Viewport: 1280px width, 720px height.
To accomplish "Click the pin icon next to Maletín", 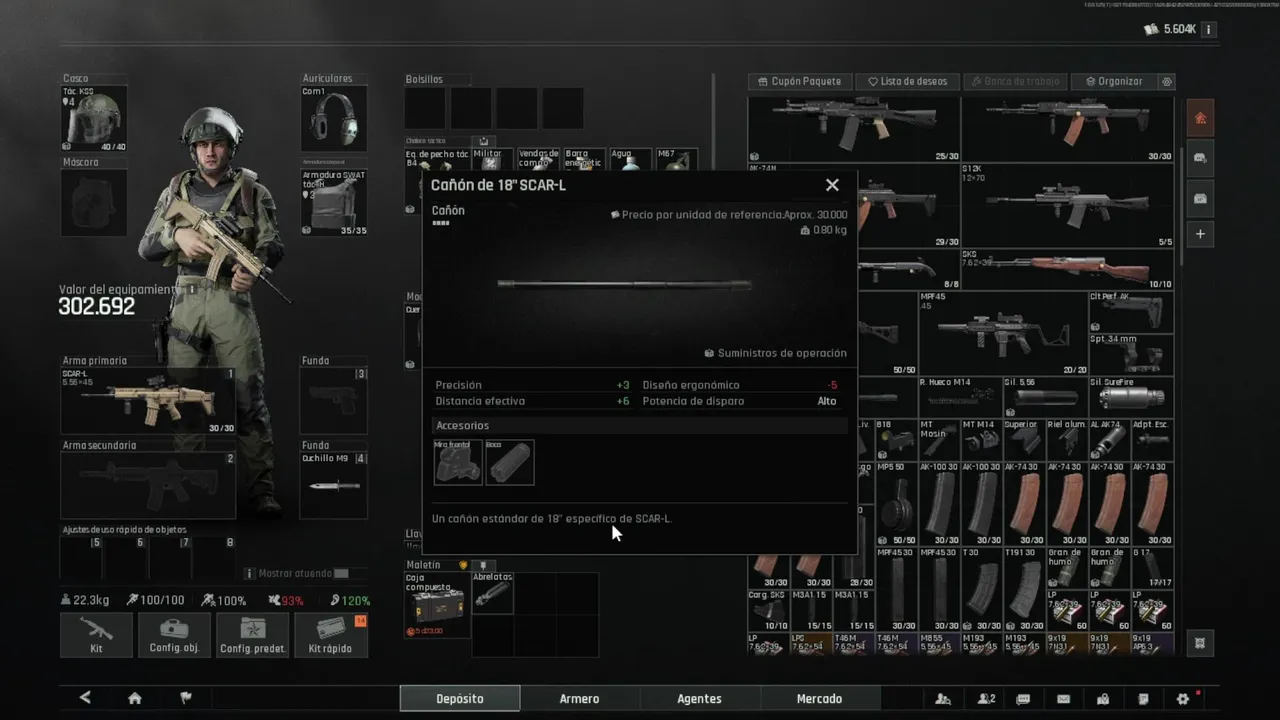I will (x=482, y=565).
